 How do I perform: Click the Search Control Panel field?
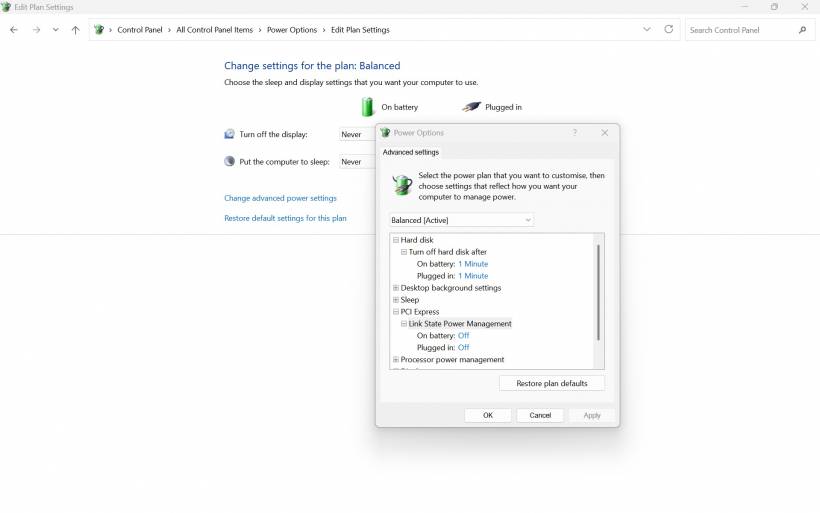click(x=740, y=30)
